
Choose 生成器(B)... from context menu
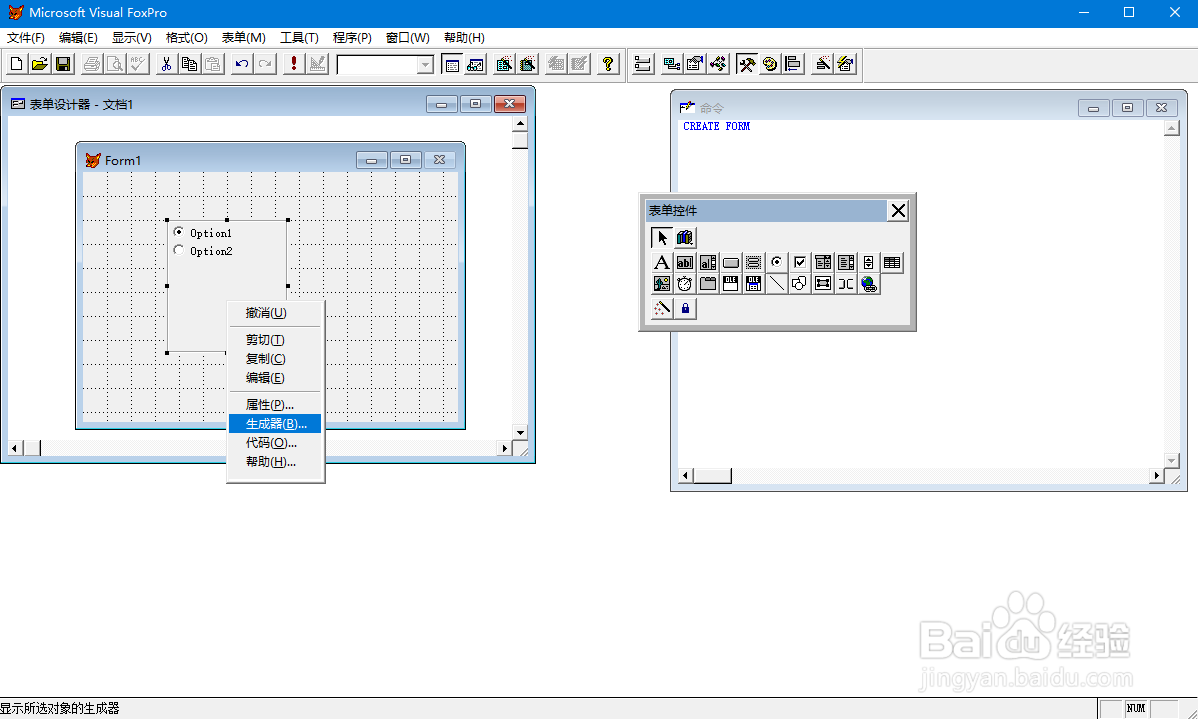tap(275, 423)
